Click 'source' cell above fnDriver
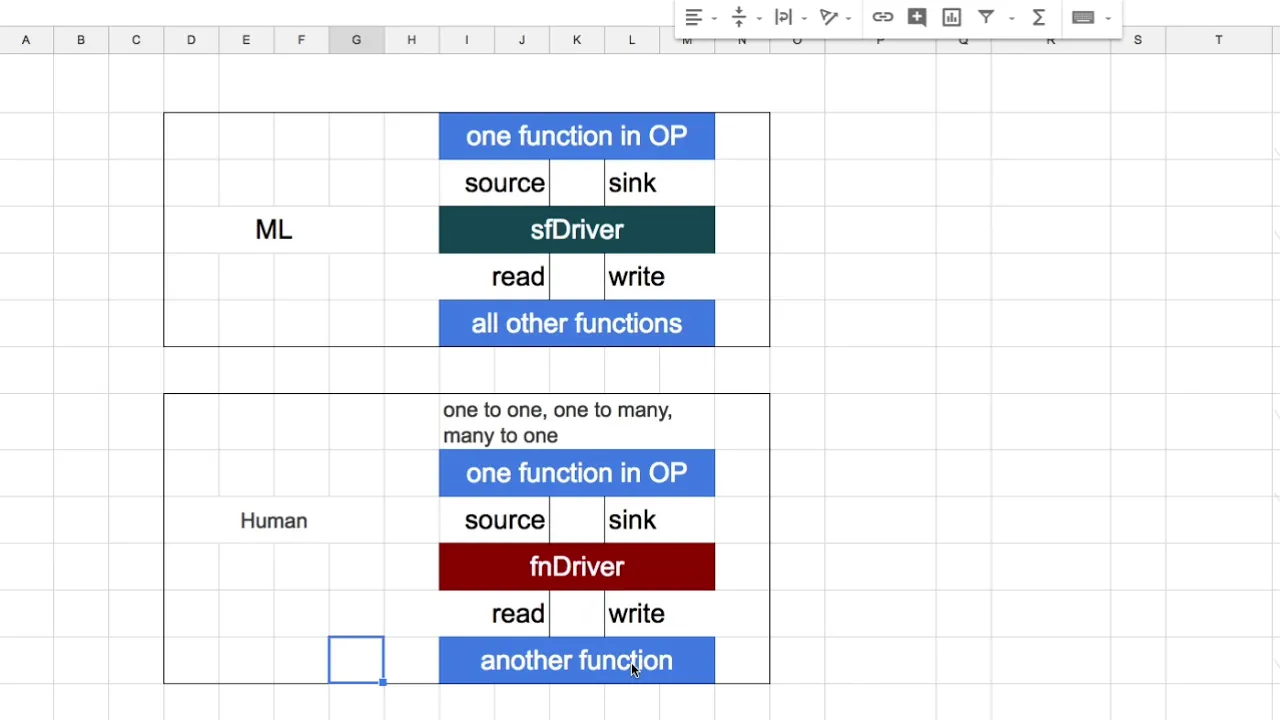Image resolution: width=1280 pixels, height=720 pixels. (x=494, y=520)
